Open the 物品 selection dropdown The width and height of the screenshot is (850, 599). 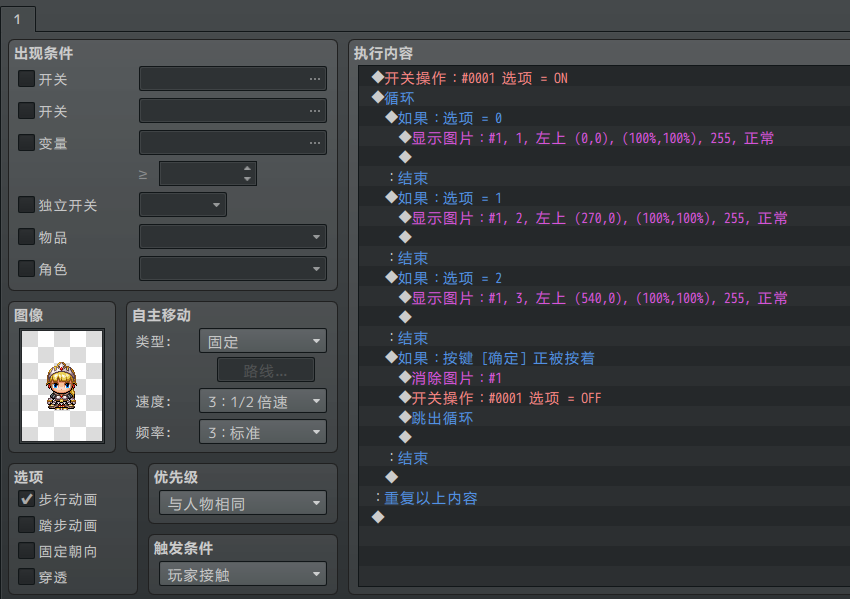(x=233, y=237)
